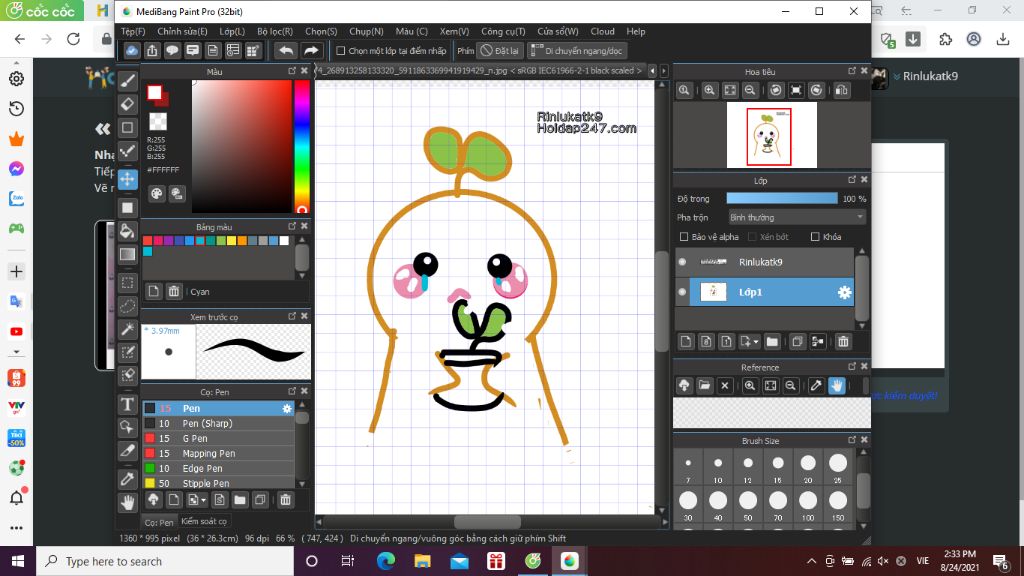Image resolution: width=1024 pixels, height=576 pixels.
Task: Activate the Hand pan tool
Action: 128,503
